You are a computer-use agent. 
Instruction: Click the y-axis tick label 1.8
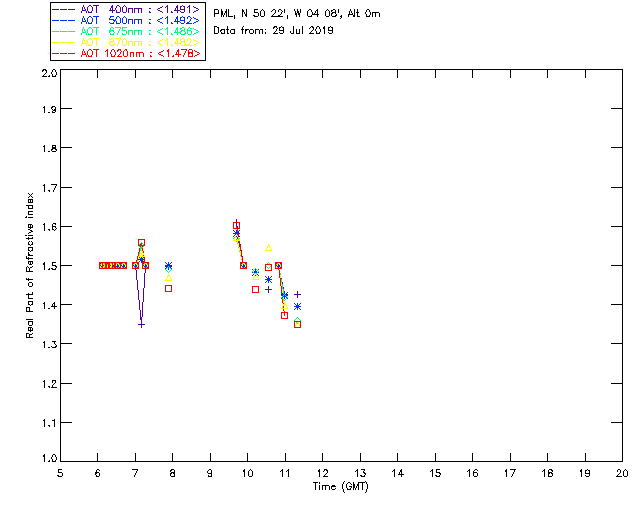tap(49, 148)
